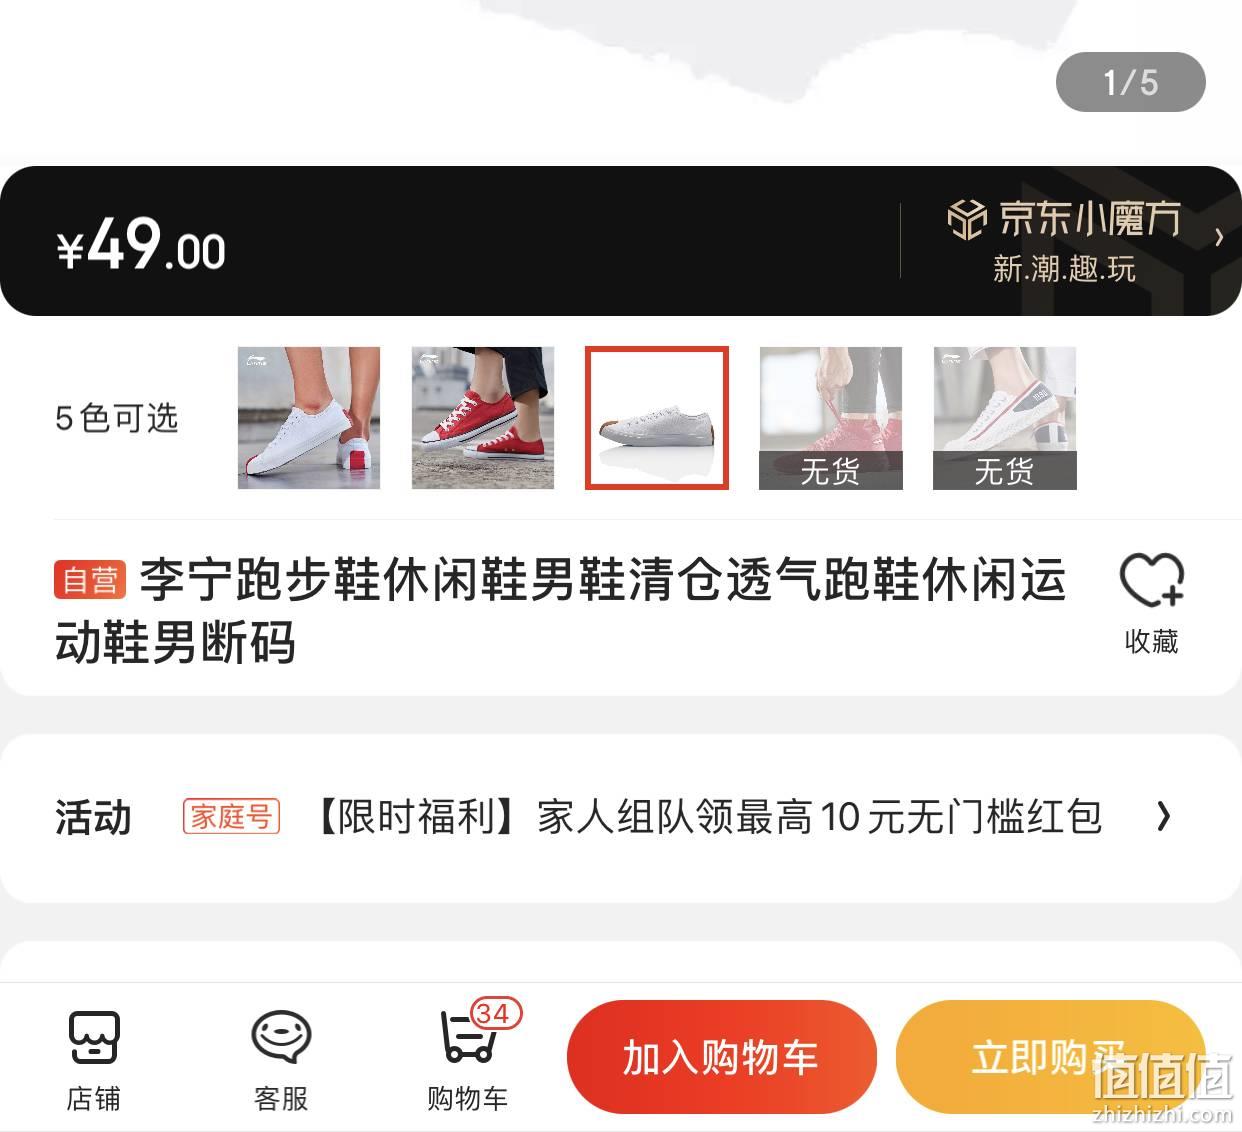Tap the 自营 self-operated badge

coord(90,580)
